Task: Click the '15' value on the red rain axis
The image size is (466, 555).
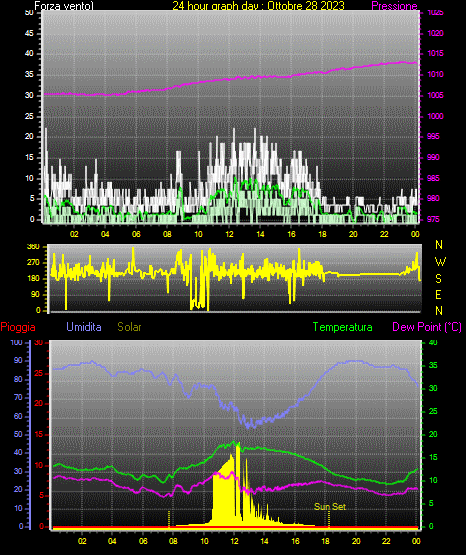Action: (39, 434)
